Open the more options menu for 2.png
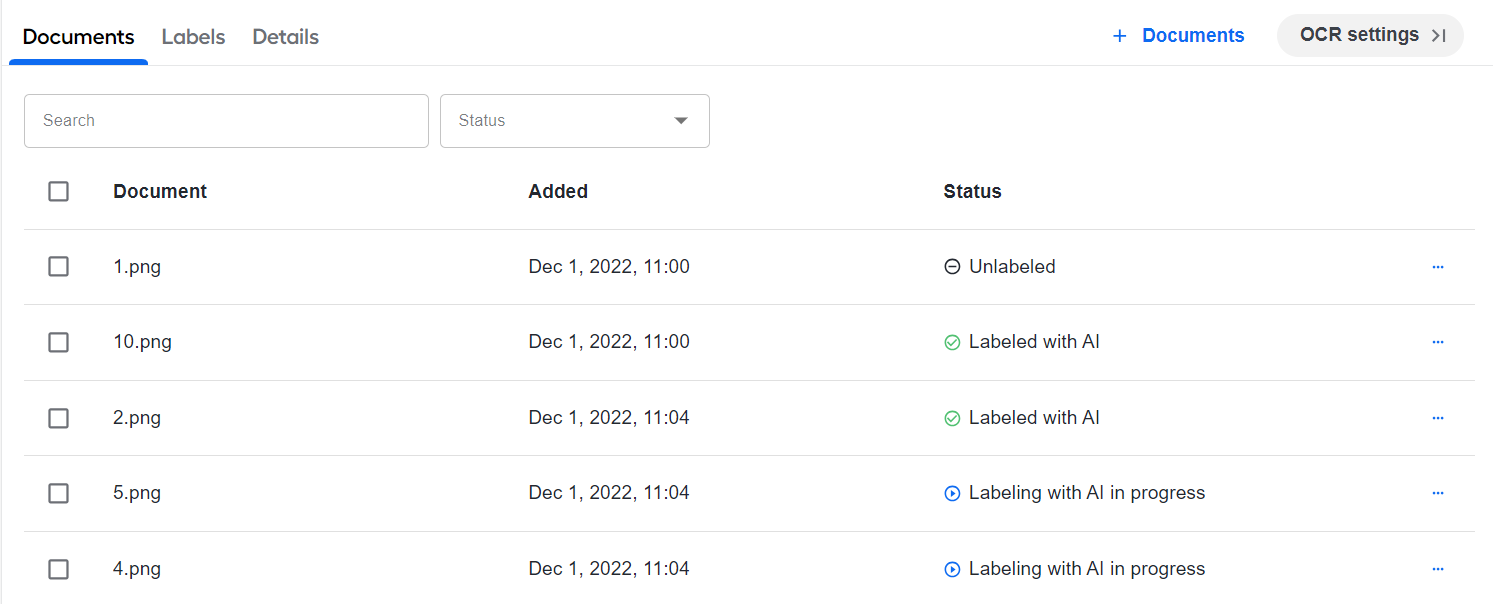This screenshot has height=604, width=1493. [1438, 418]
